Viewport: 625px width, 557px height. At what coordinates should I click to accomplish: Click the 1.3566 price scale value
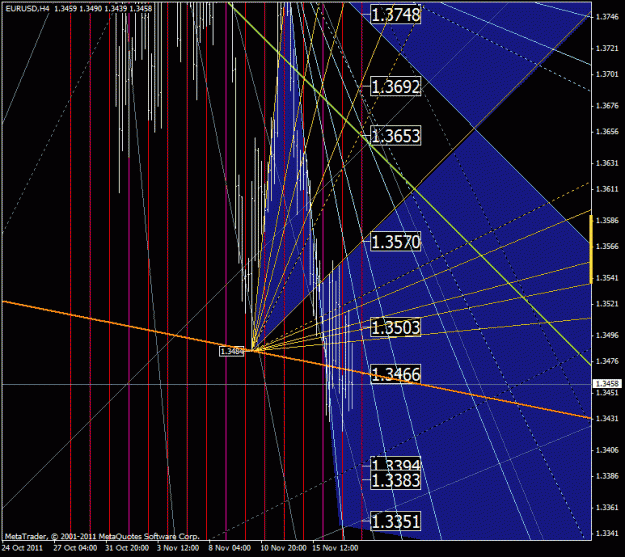607,246
